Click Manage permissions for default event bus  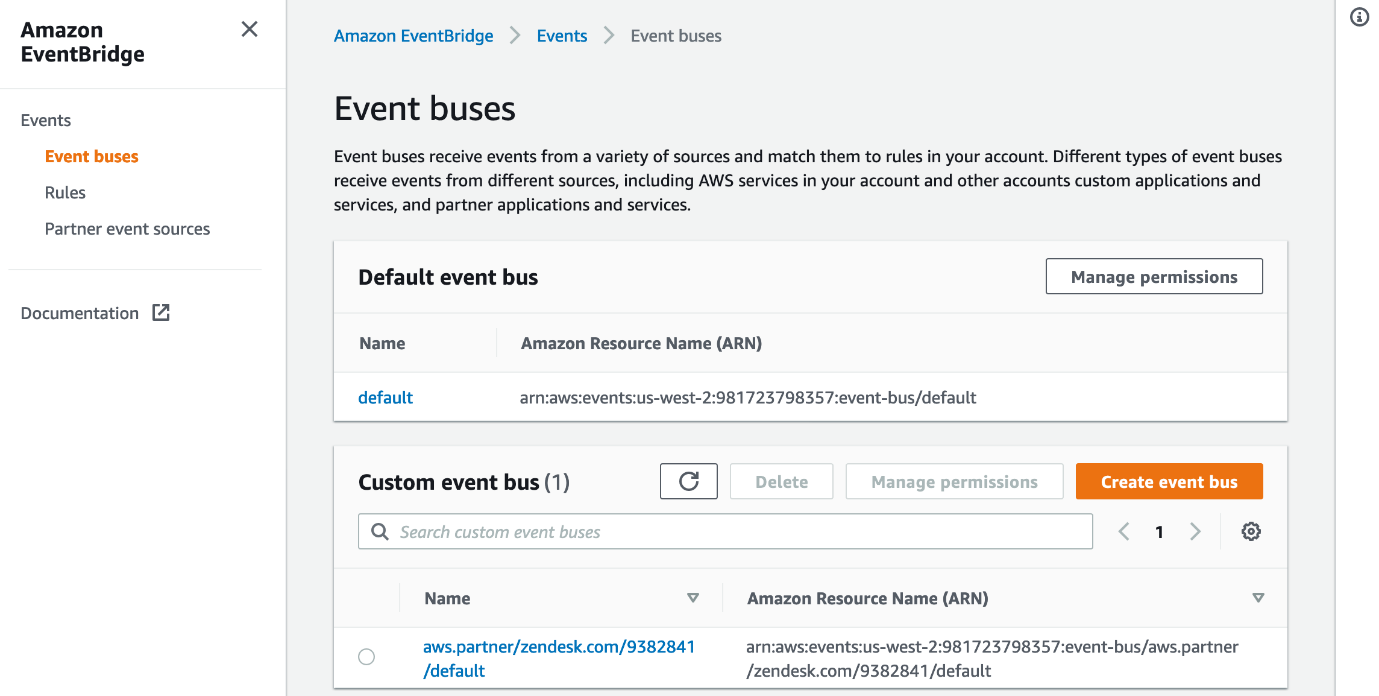[x=1153, y=277]
